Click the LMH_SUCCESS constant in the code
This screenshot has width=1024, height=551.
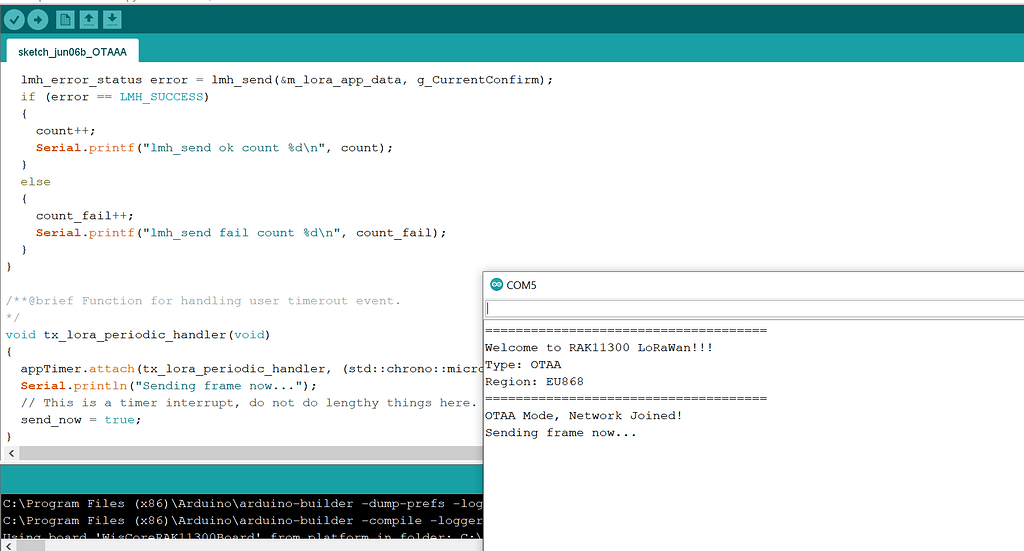161,97
